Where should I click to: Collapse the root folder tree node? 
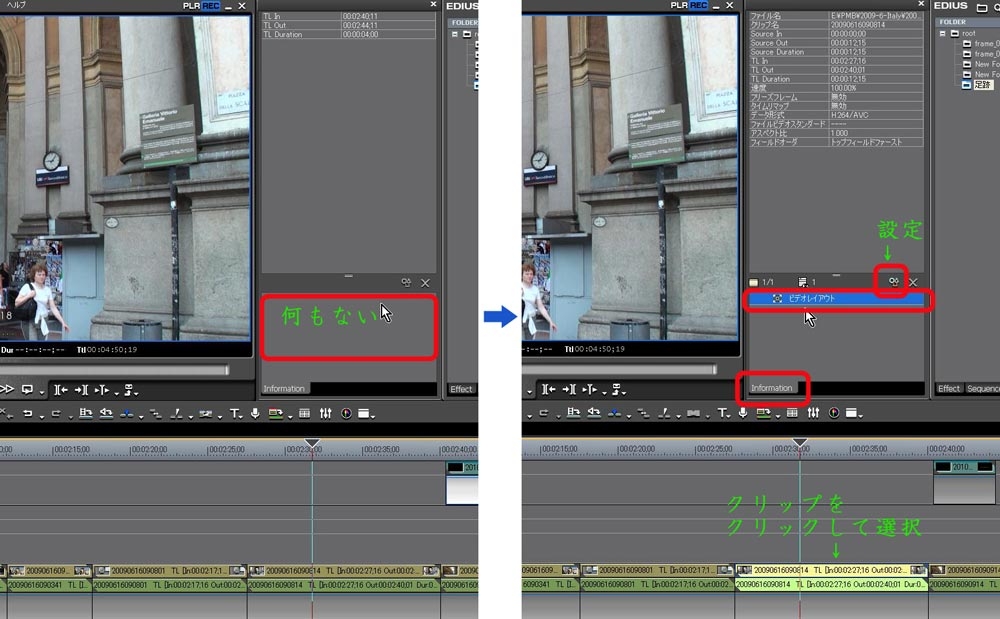(941, 33)
